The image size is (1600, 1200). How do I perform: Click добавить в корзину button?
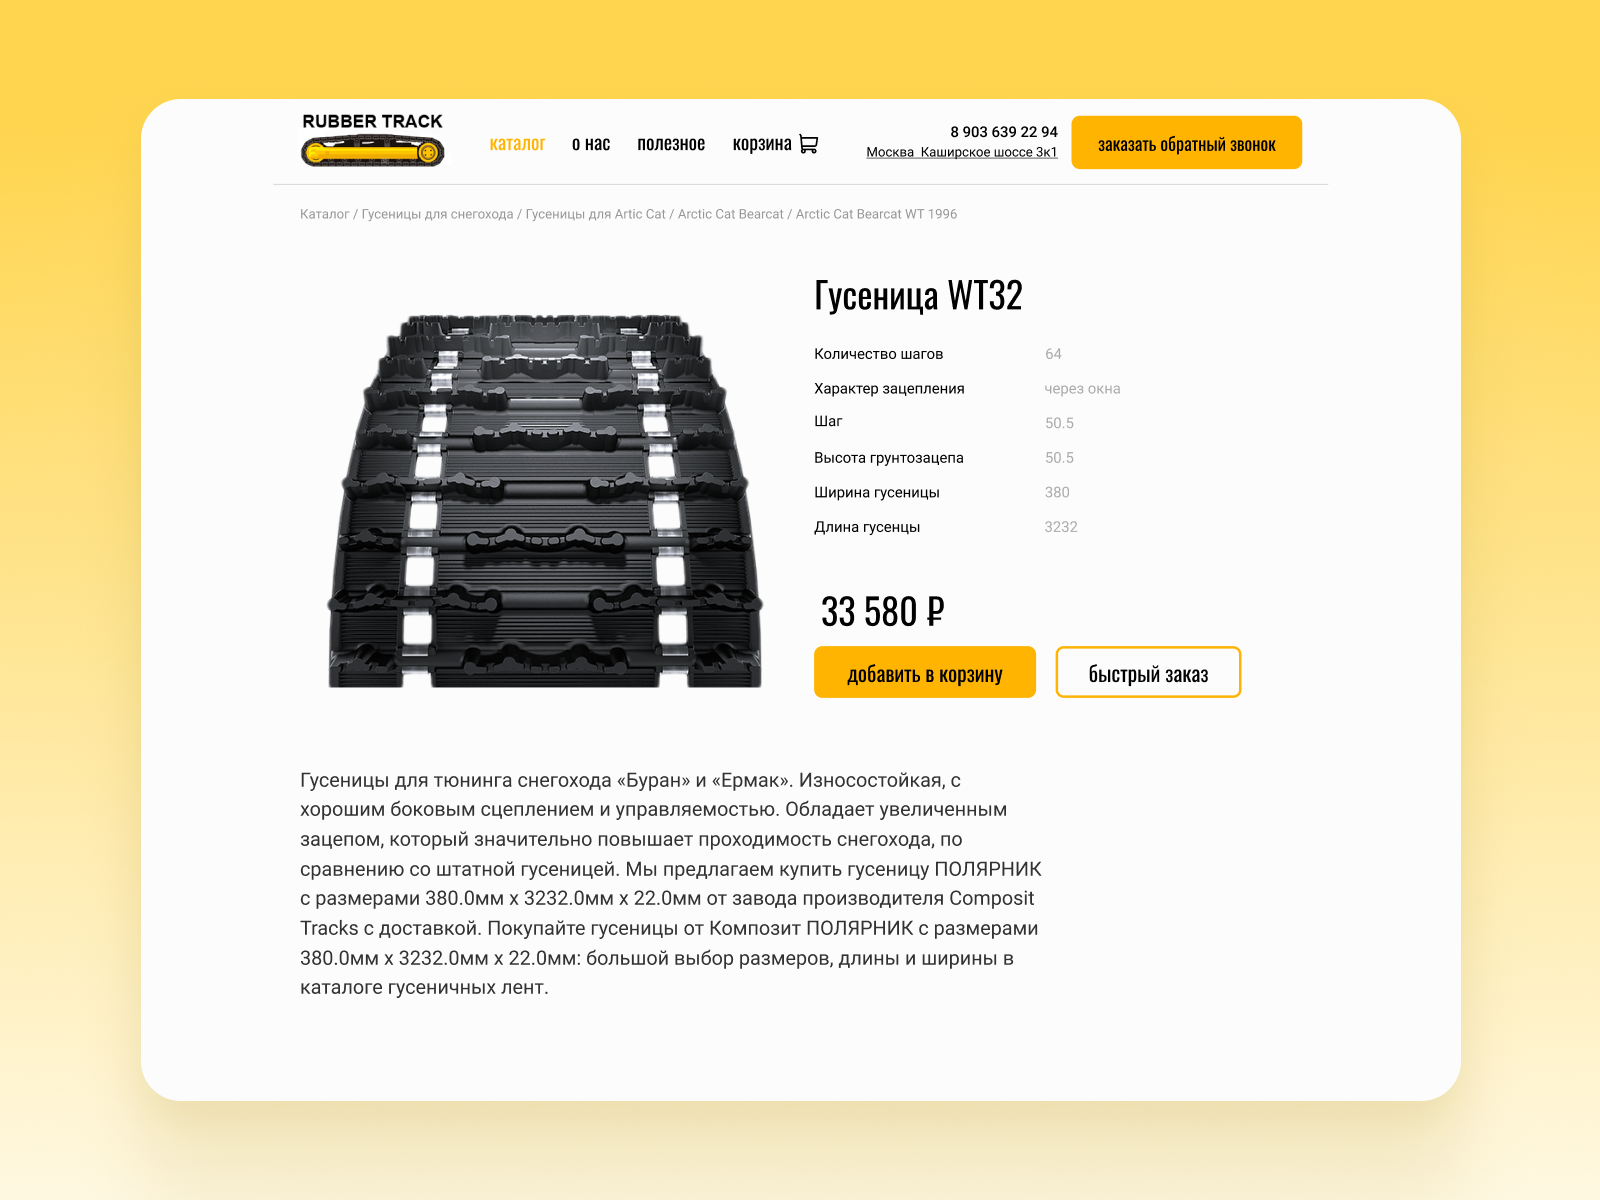click(x=925, y=672)
